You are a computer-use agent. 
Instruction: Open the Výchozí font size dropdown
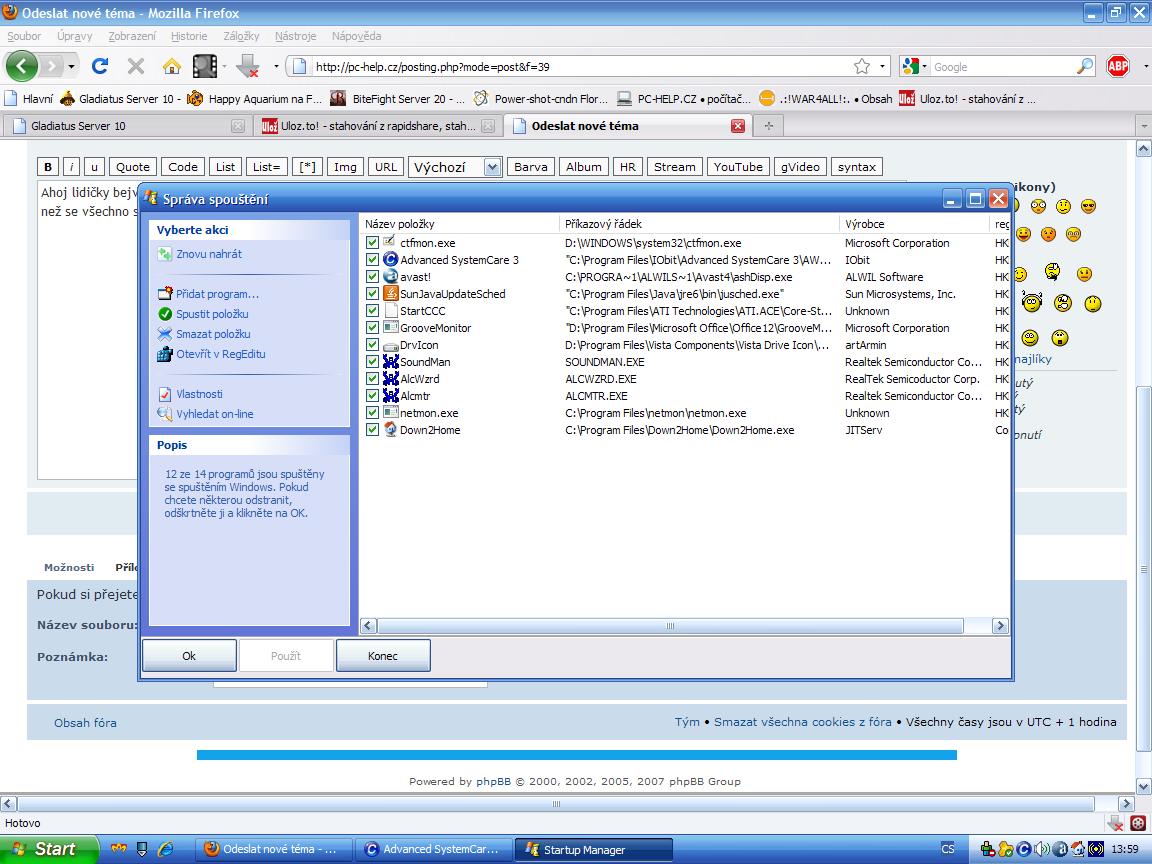pos(491,167)
